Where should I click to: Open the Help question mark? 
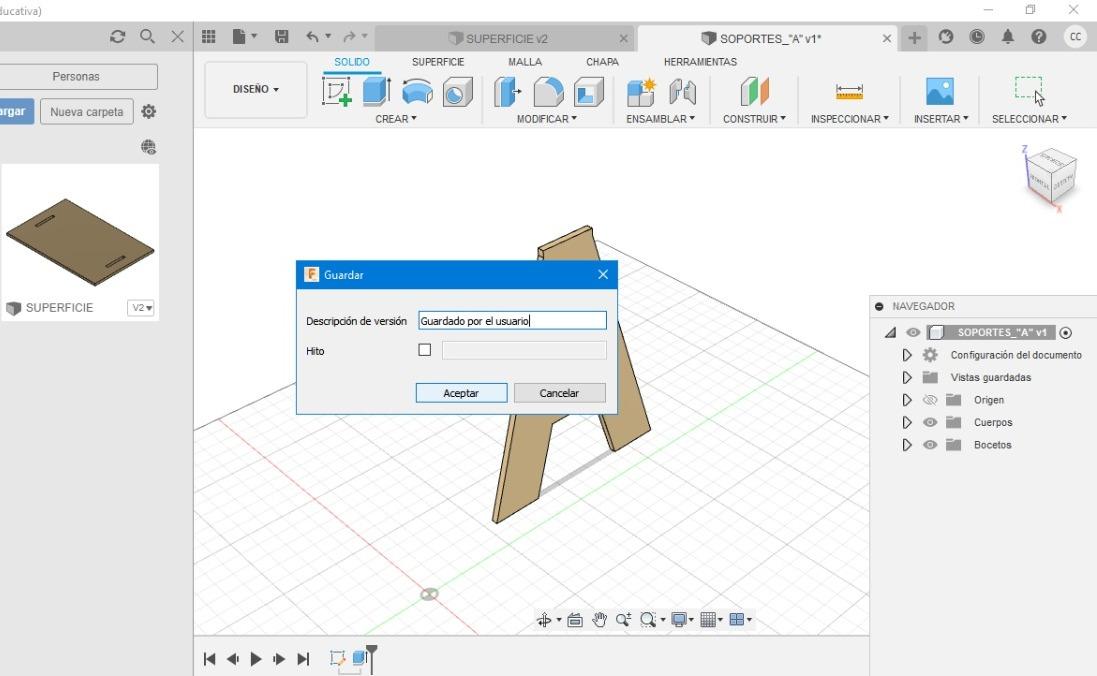click(x=1039, y=36)
